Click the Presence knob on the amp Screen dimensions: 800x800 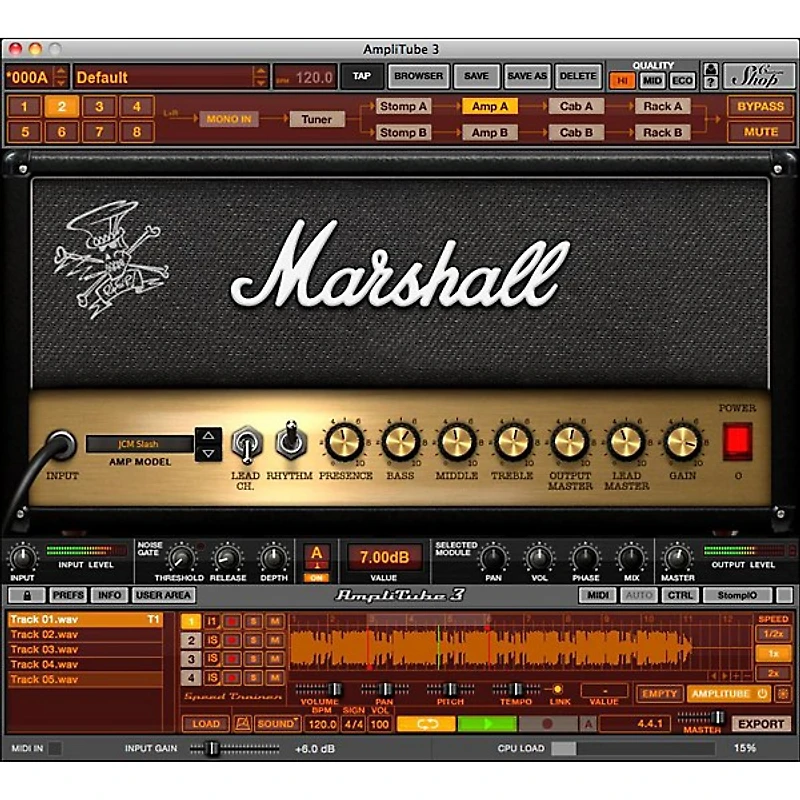click(344, 442)
